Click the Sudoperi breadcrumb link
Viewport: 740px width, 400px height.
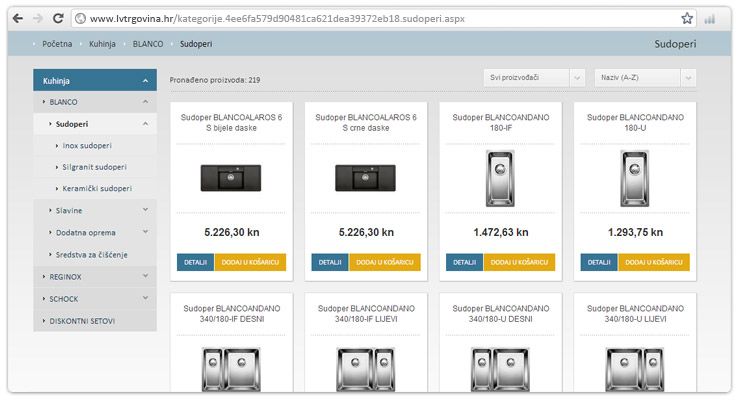tap(196, 44)
